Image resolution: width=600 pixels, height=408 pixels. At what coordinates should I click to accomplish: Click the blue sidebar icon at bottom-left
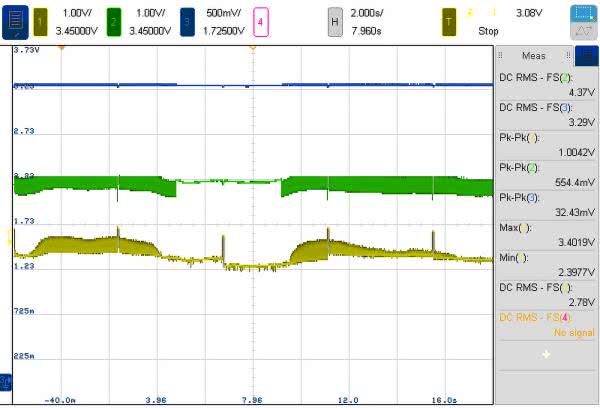tap(5, 381)
